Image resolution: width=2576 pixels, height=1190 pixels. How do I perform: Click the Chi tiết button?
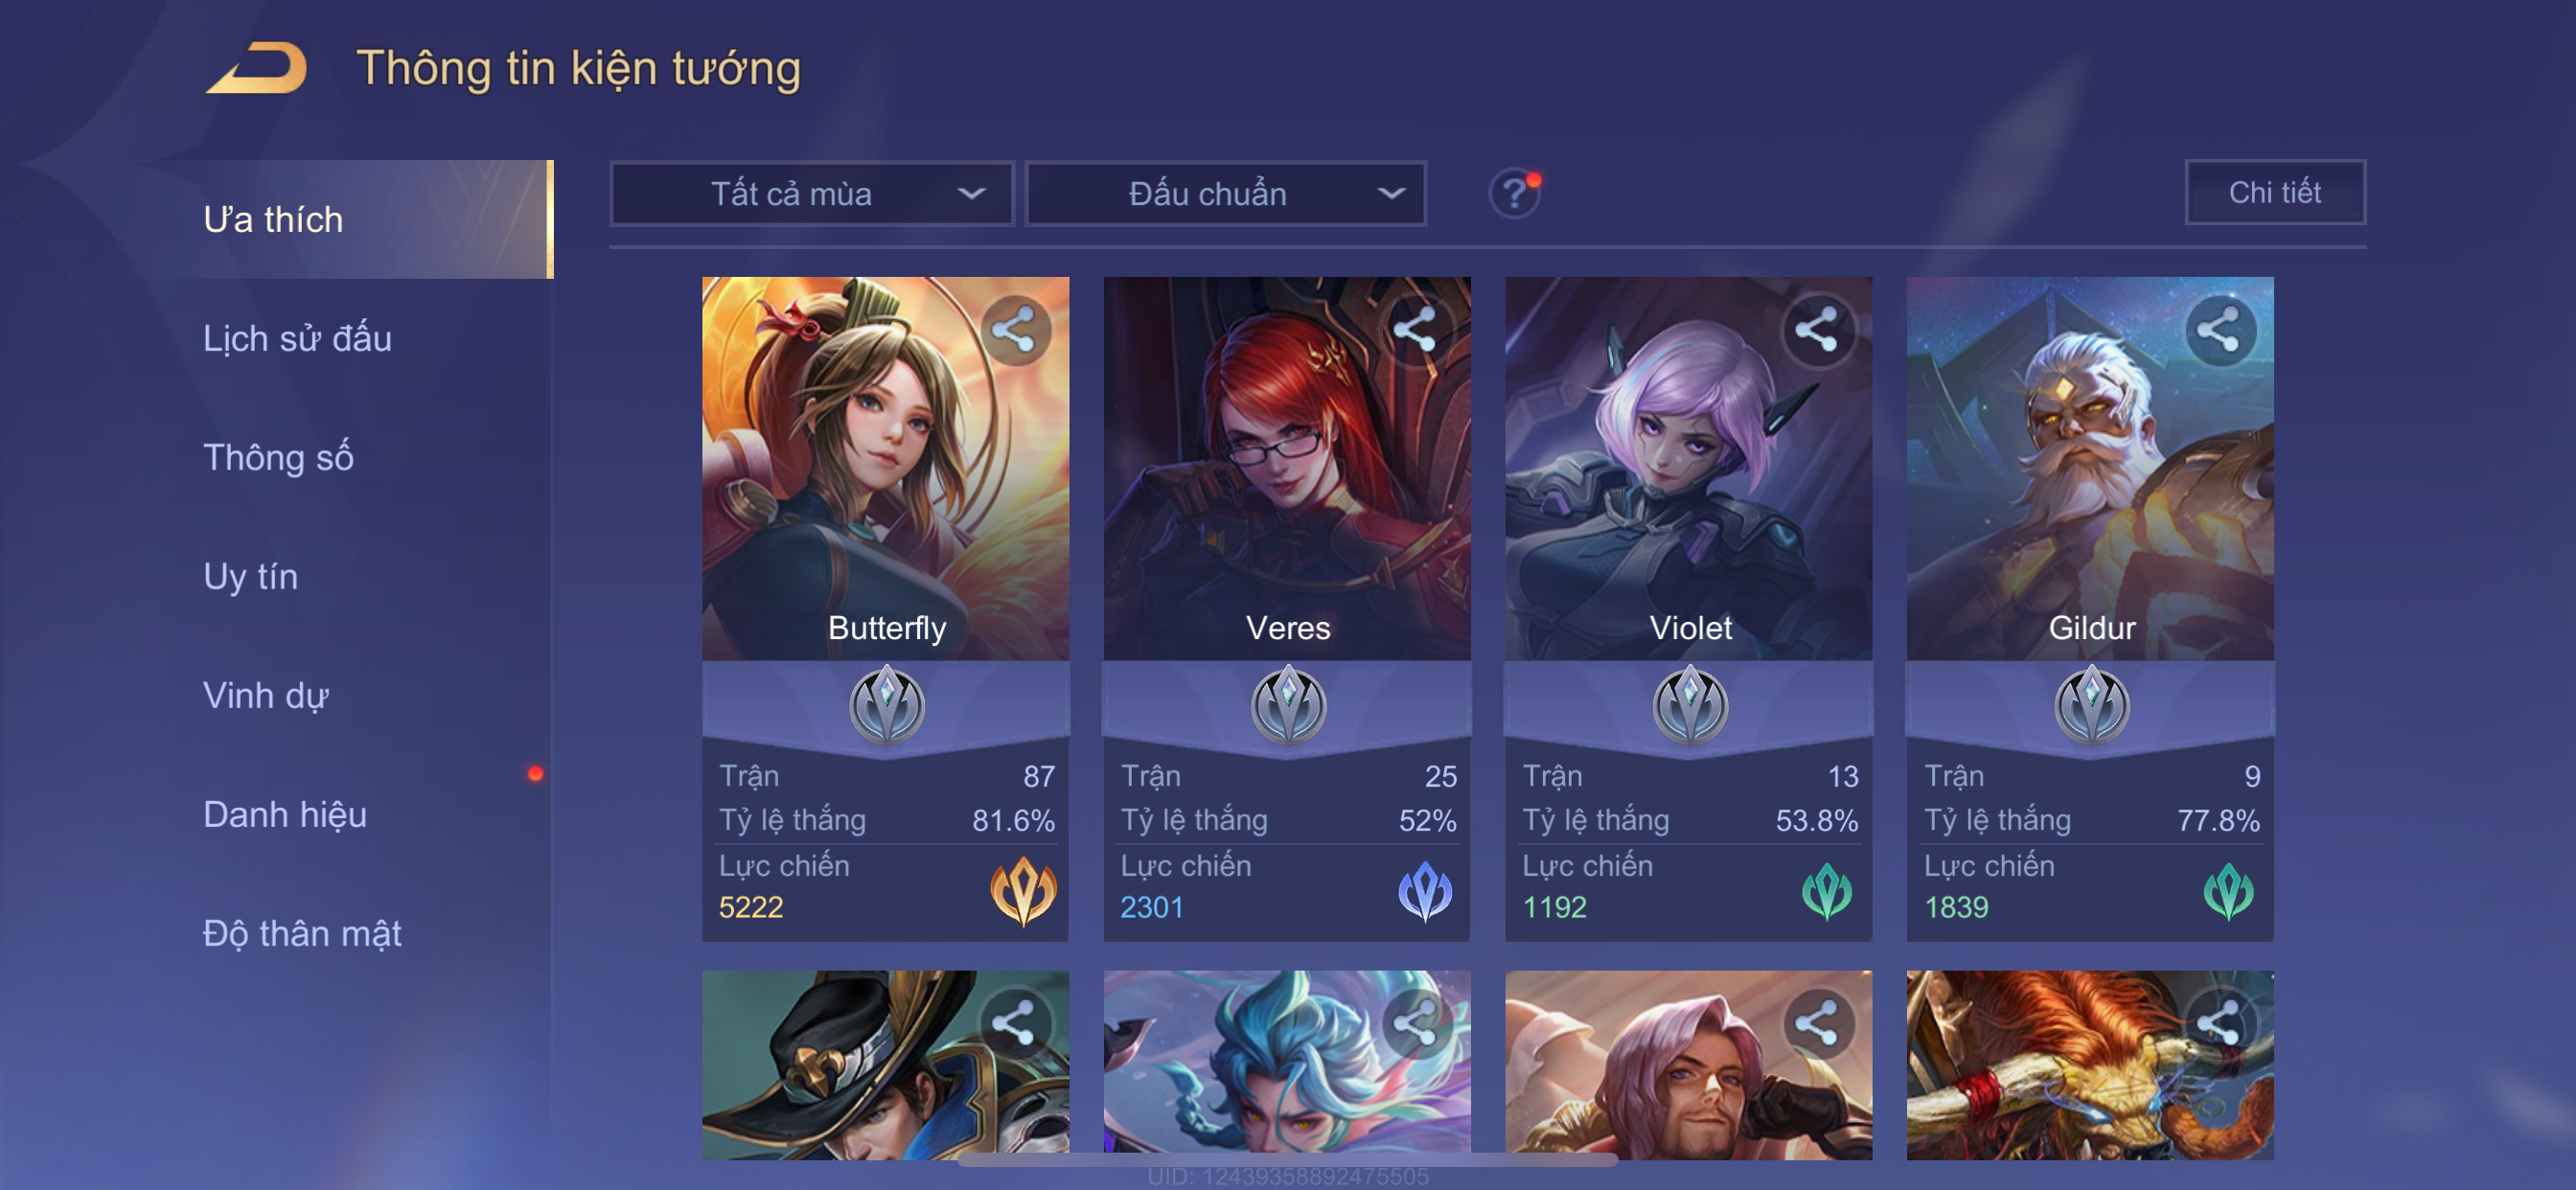(2275, 192)
